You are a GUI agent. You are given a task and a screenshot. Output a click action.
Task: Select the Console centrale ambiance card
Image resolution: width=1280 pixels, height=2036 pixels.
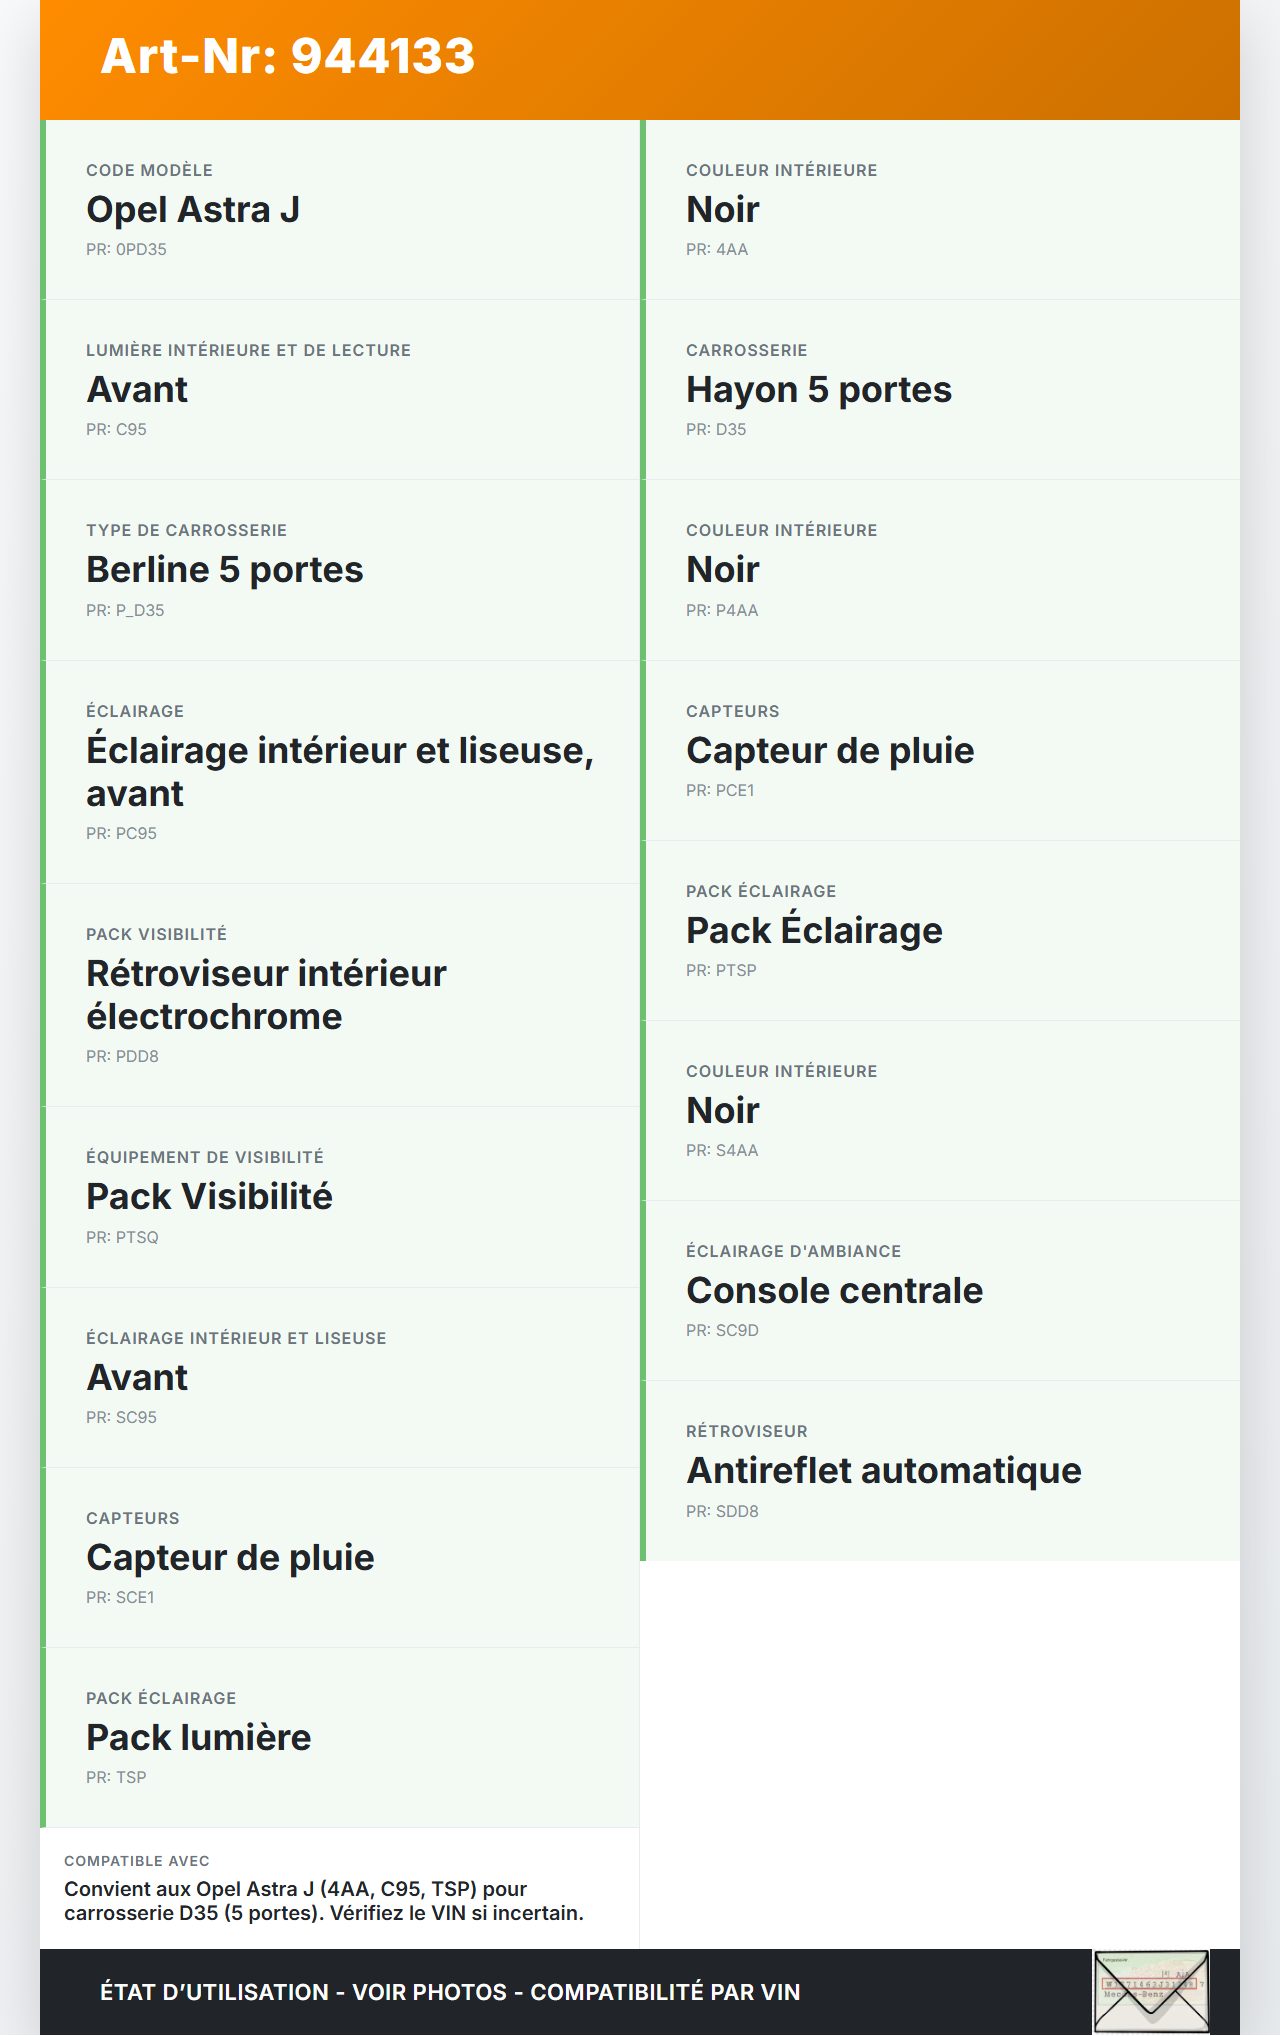[940, 1290]
